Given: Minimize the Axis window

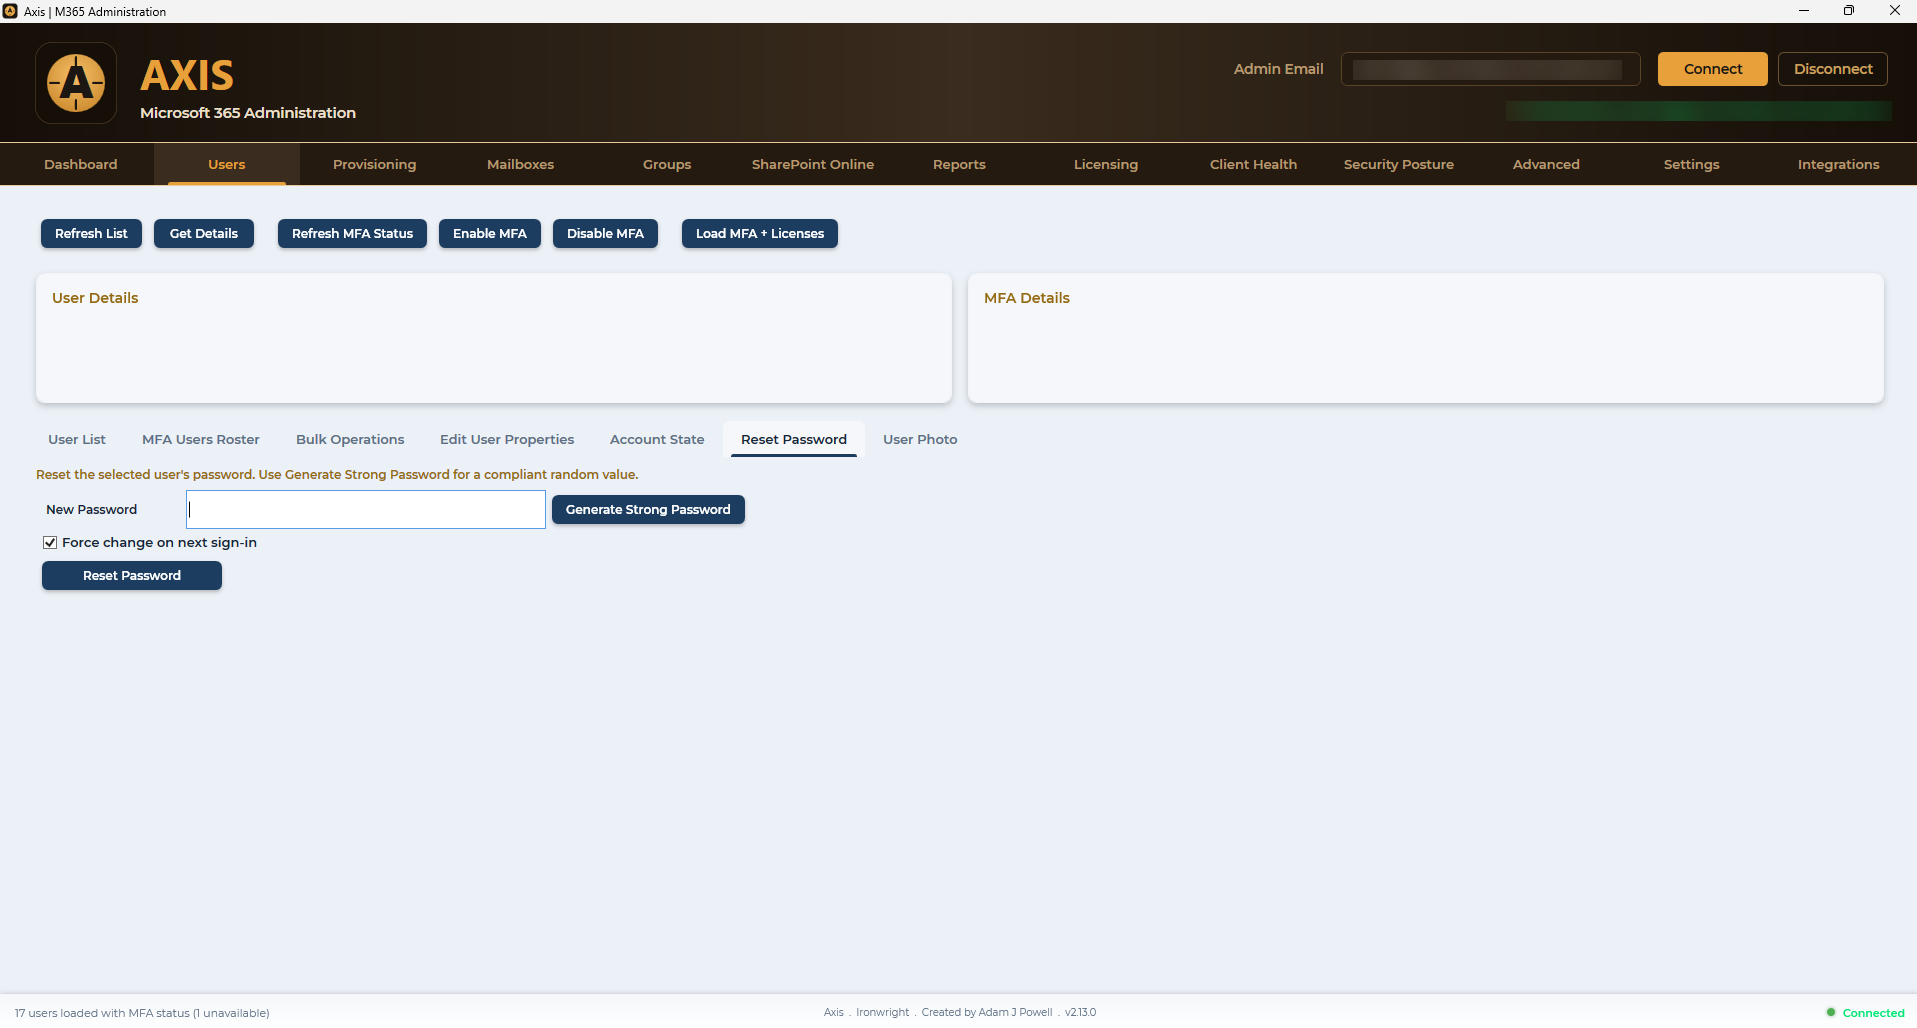Looking at the screenshot, I should (x=1804, y=11).
